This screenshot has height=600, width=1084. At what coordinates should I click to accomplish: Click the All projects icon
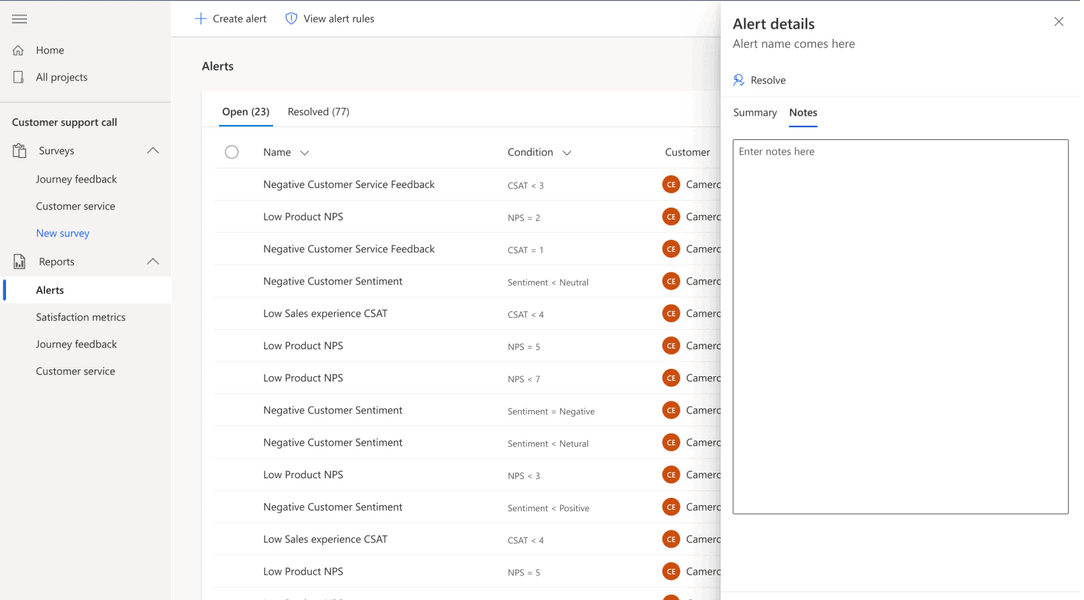click(x=18, y=77)
